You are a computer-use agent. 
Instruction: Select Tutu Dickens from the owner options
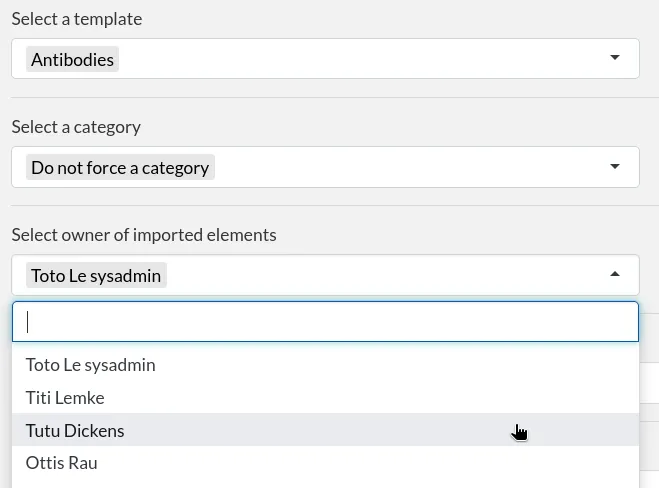point(325,430)
